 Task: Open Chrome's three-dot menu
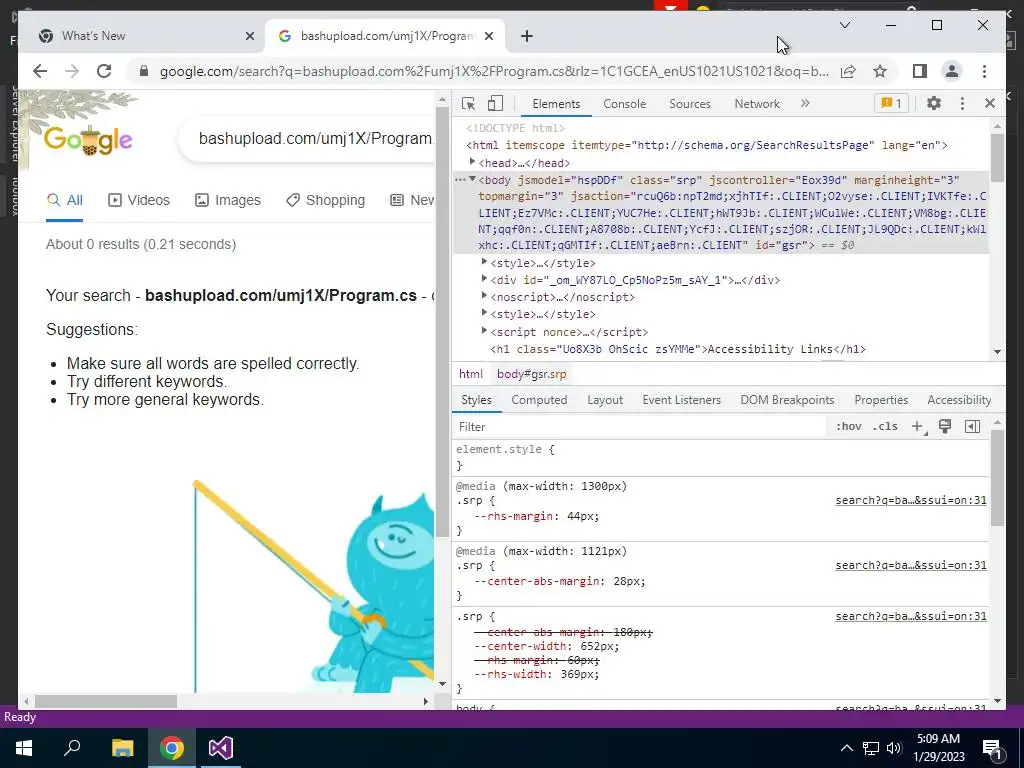click(x=984, y=71)
